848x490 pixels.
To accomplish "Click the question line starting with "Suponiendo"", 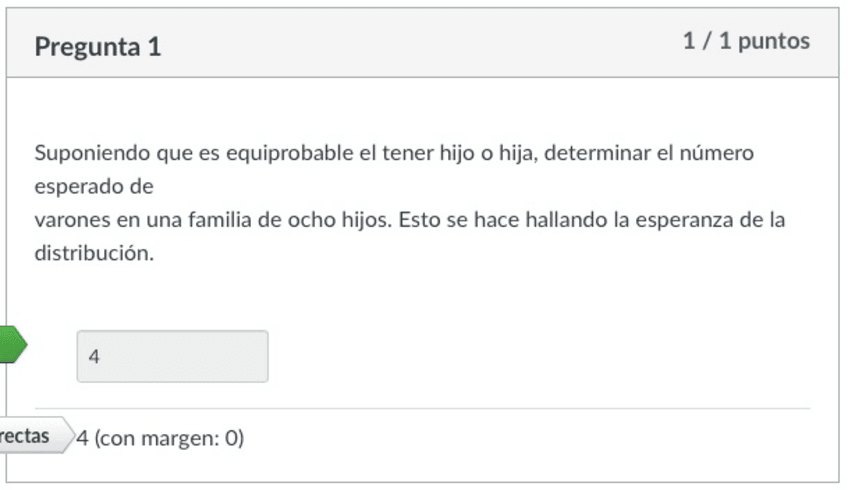I will (394, 154).
